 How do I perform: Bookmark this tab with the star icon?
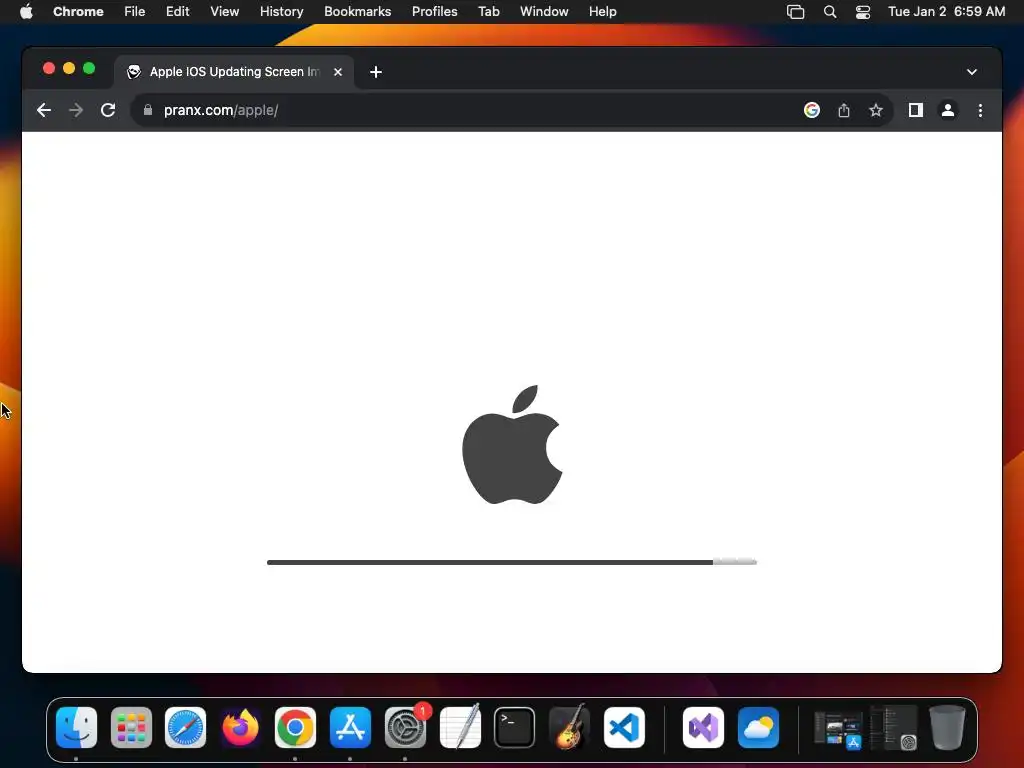[876, 110]
